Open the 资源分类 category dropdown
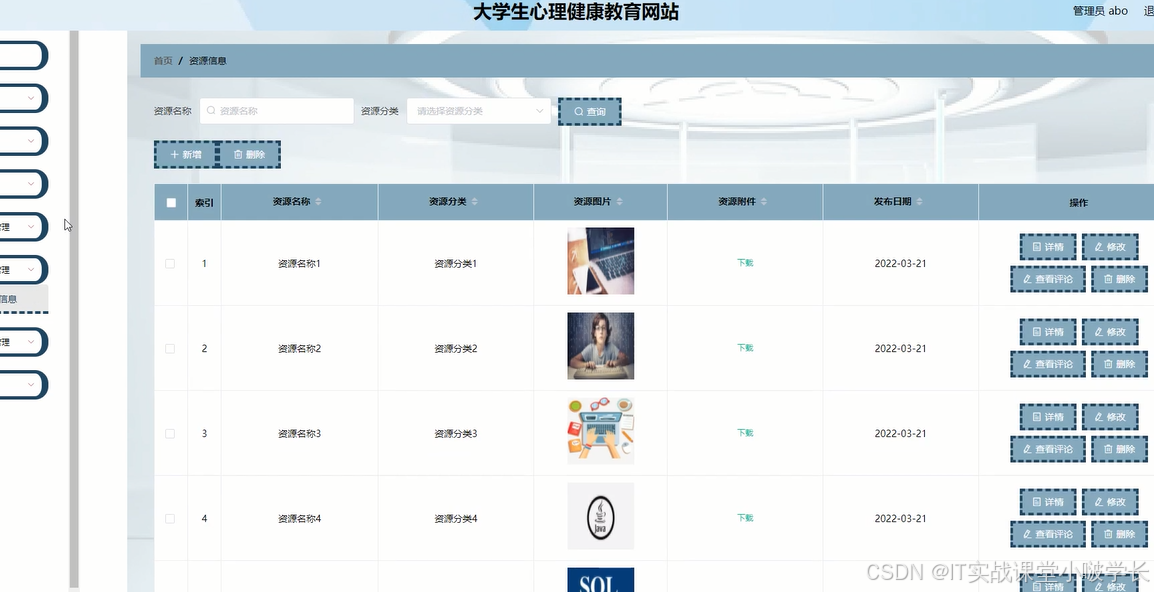 pos(478,111)
